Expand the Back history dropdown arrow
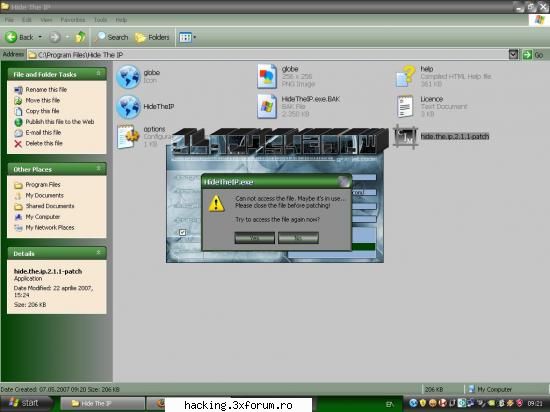Image resolution: width=550 pixels, height=412 pixels. (40, 37)
